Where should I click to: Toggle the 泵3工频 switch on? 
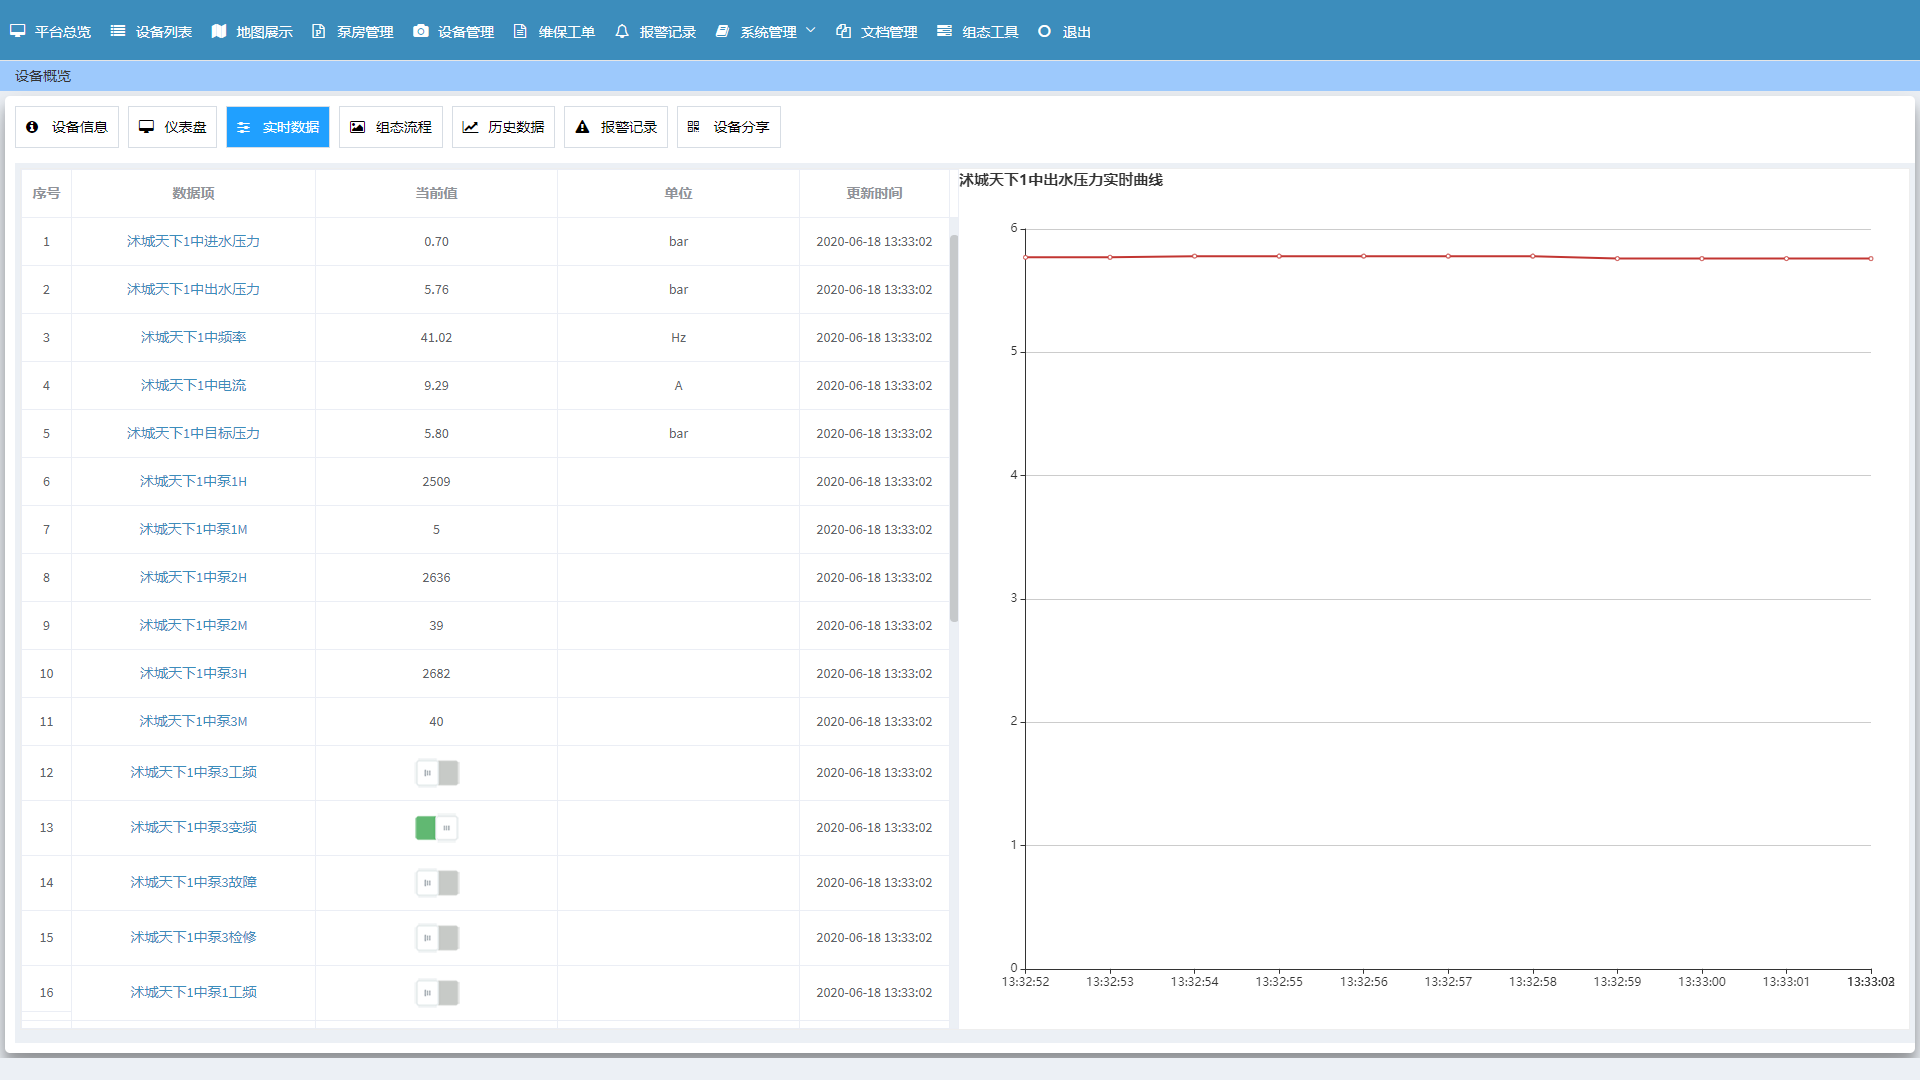click(437, 773)
